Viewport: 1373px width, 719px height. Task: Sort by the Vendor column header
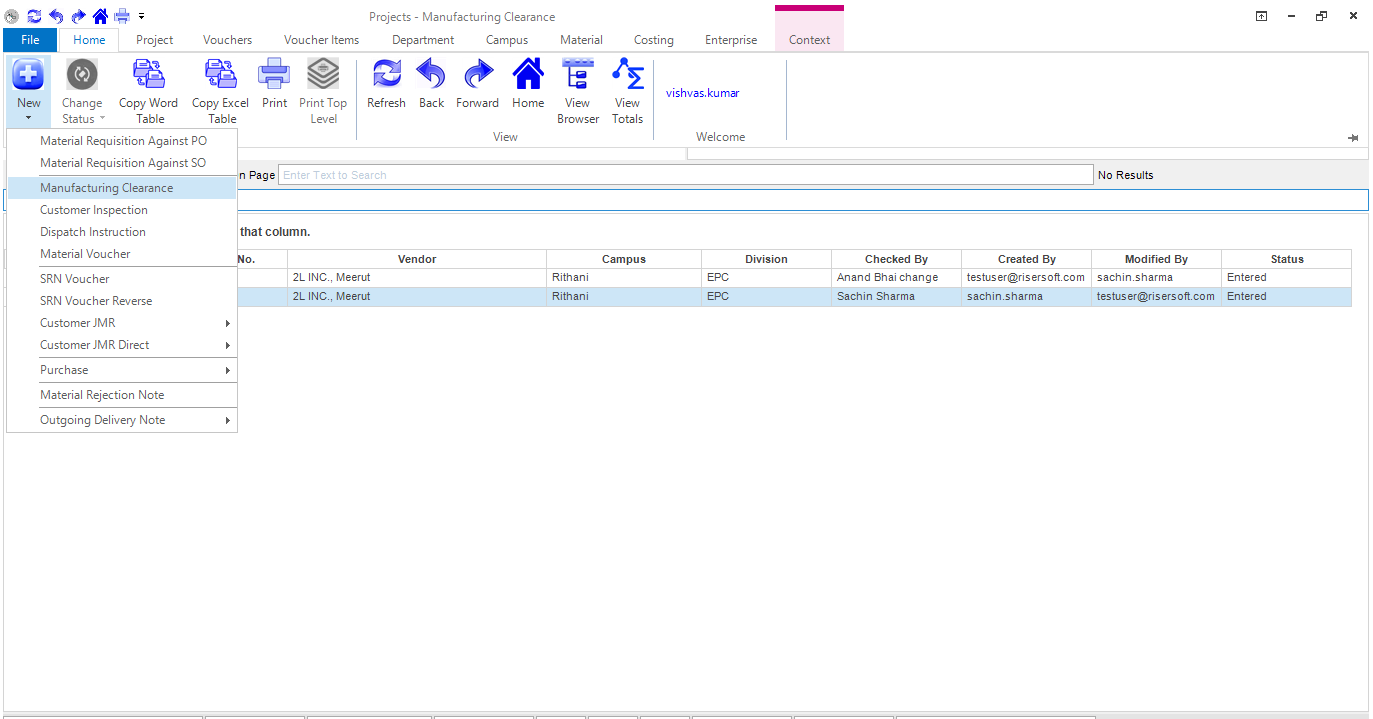(417, 259)
